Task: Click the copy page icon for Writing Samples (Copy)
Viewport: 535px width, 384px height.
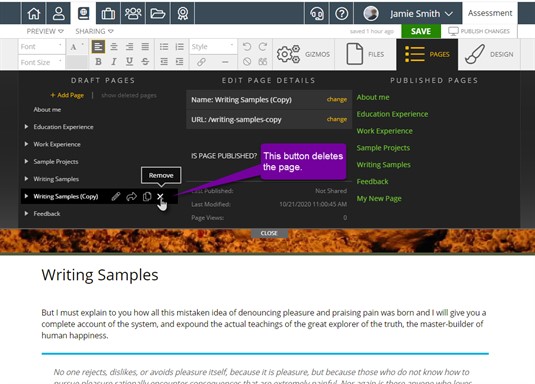Action: 147,197
